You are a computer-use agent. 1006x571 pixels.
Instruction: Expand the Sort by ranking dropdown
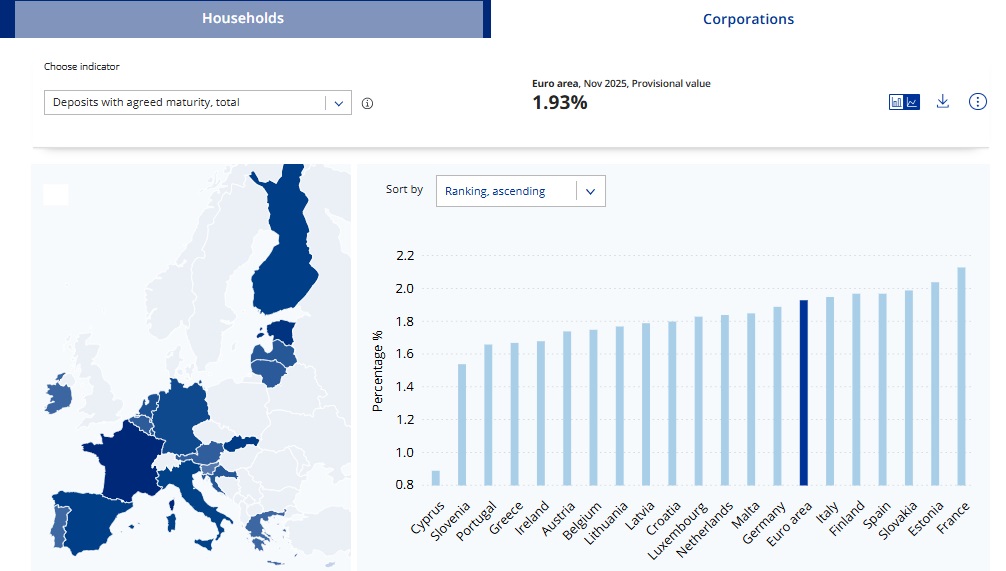click(520, 191)
